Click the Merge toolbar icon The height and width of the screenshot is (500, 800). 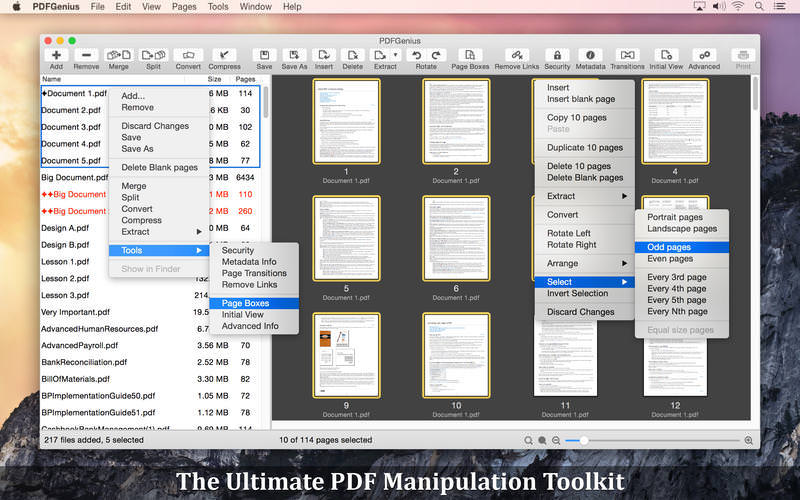tap(118, 56)
